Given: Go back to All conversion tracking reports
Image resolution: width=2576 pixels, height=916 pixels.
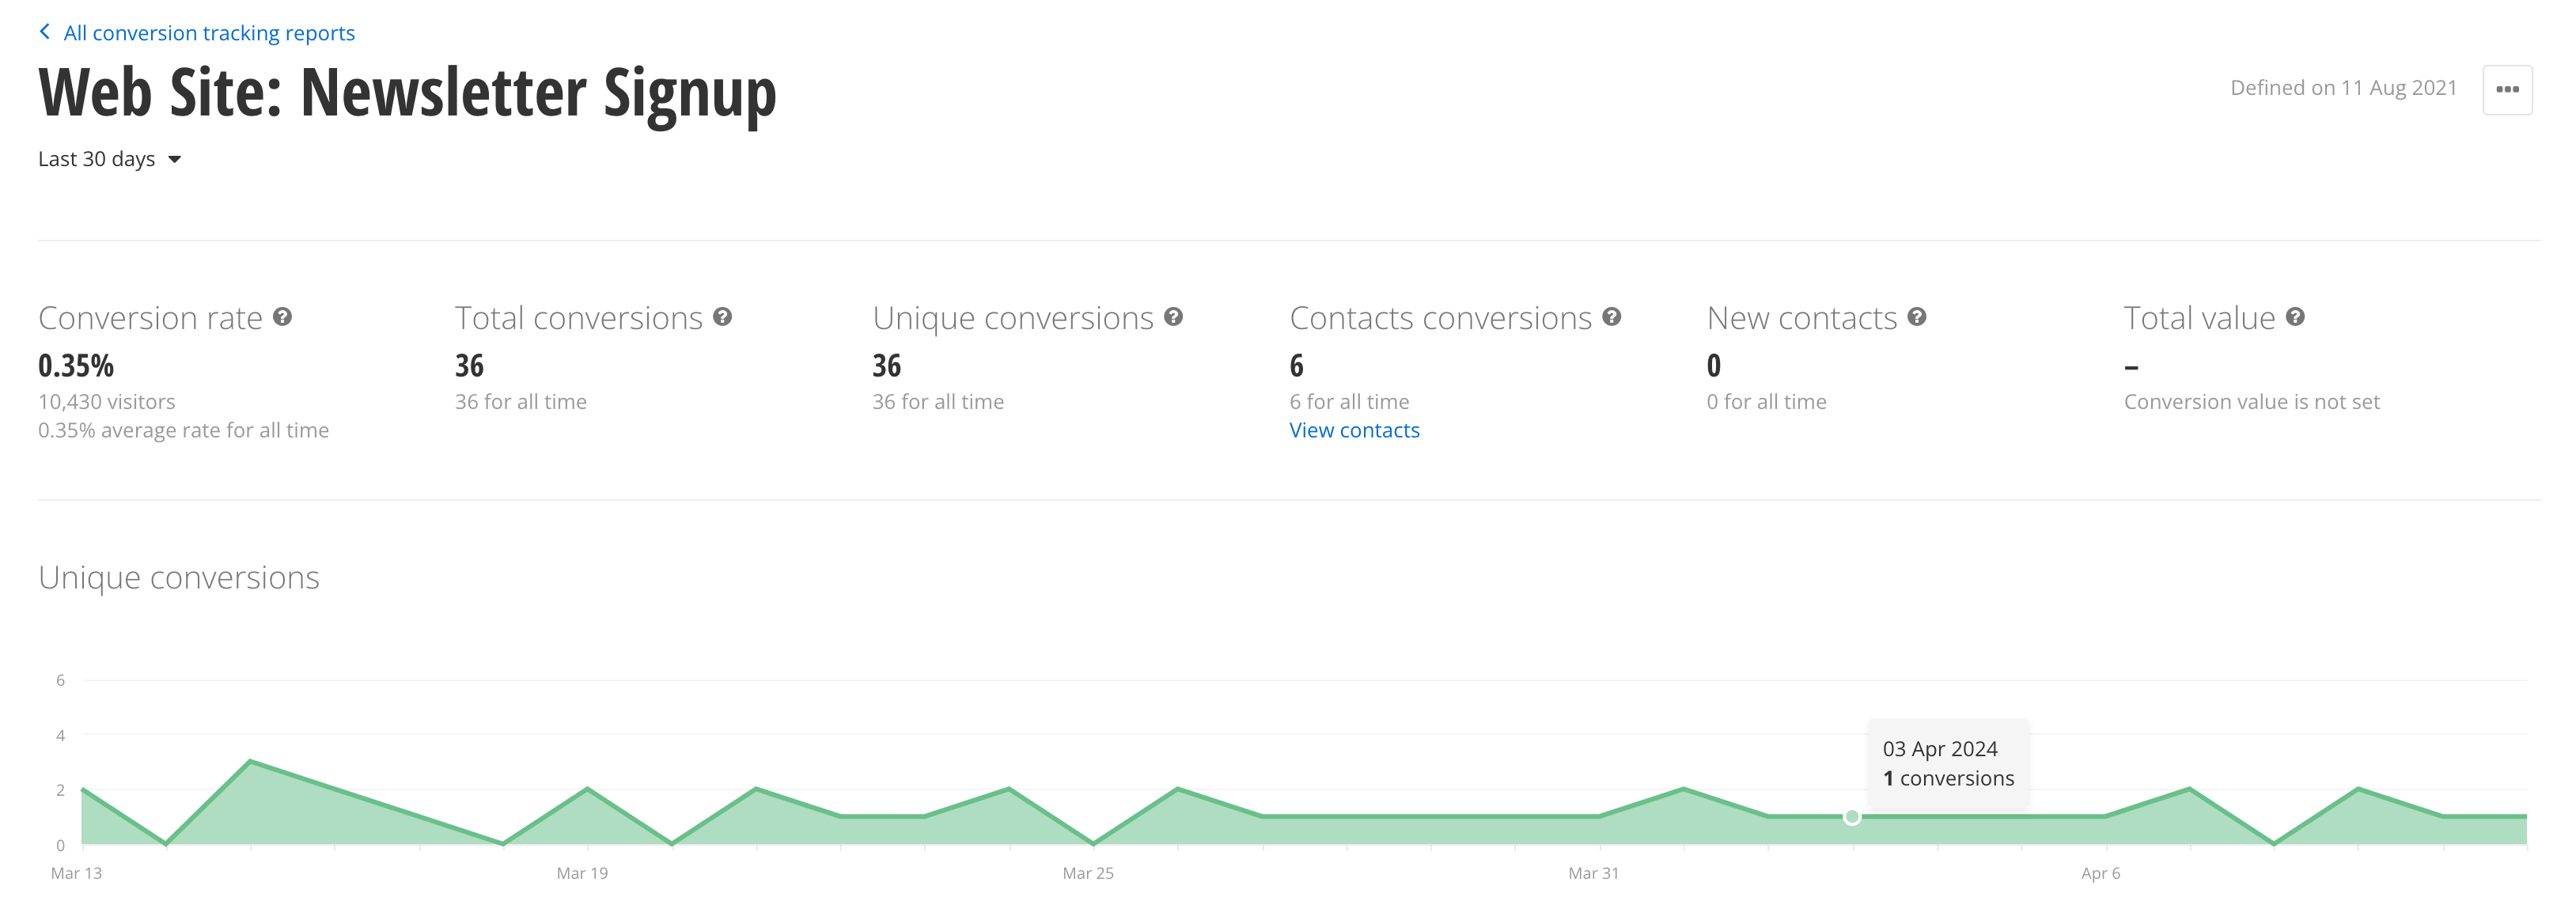Looking at the screenshot, I should (x=209, y=33).
